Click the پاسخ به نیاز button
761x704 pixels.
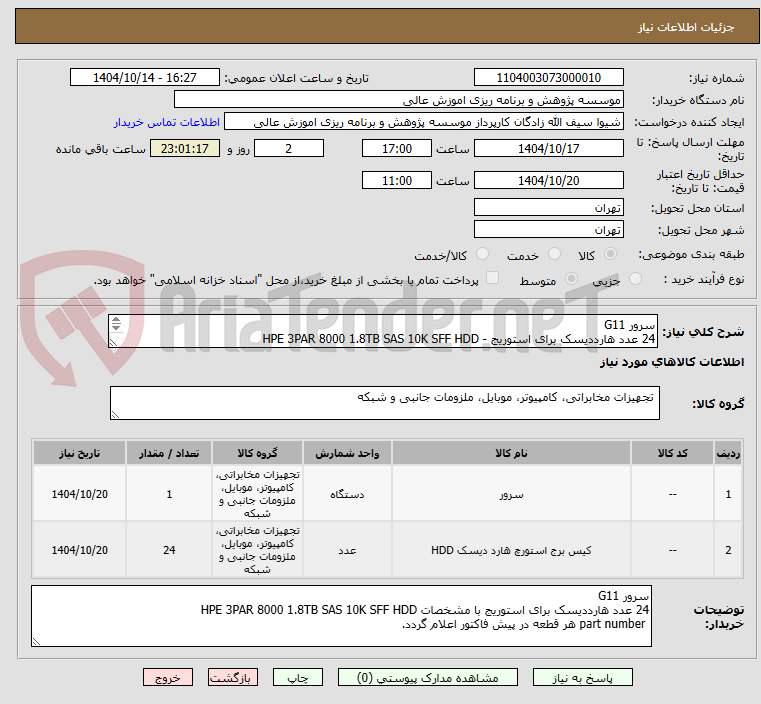tap(582, 677)
